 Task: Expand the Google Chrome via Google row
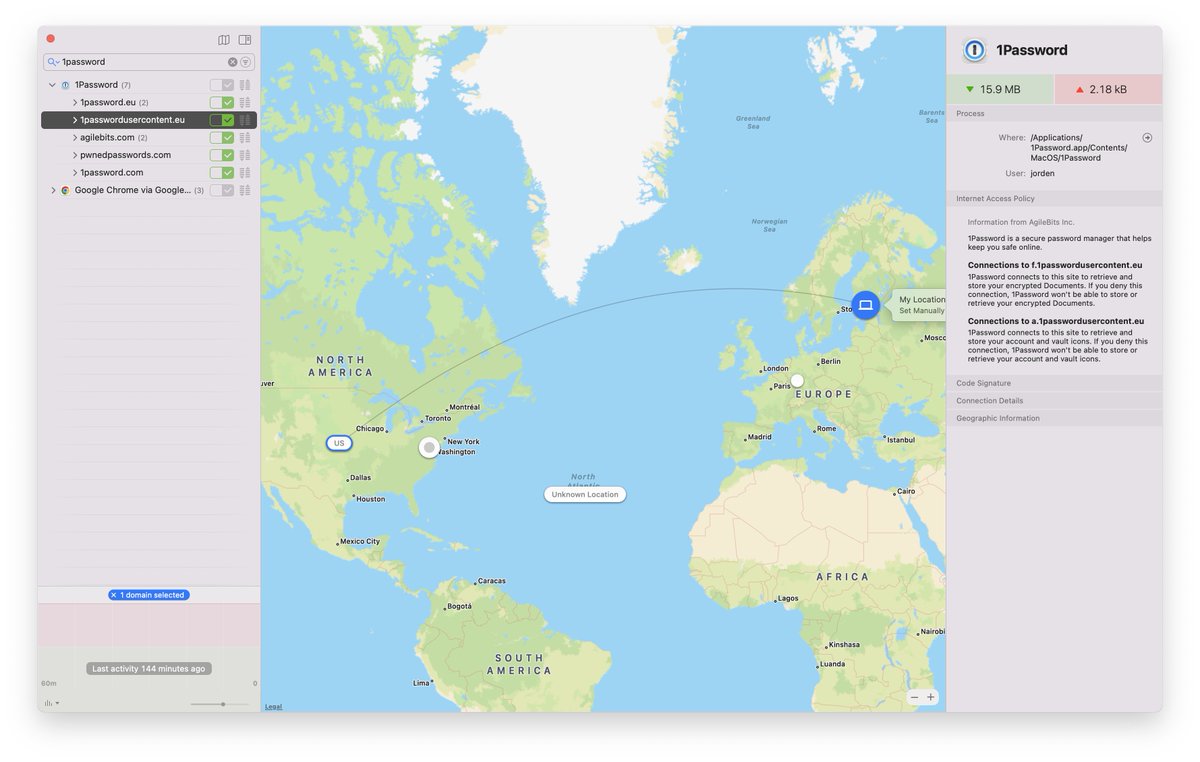pos(53,190)
